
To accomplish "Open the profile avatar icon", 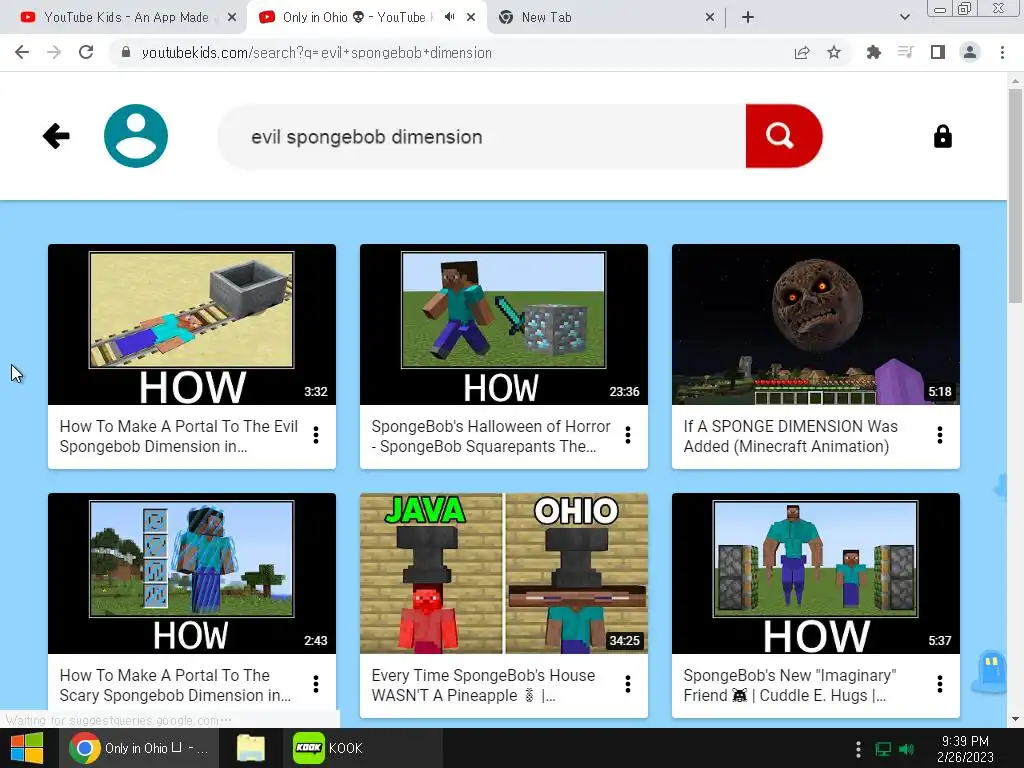I will pyautogui.click(x=136, y=136).
